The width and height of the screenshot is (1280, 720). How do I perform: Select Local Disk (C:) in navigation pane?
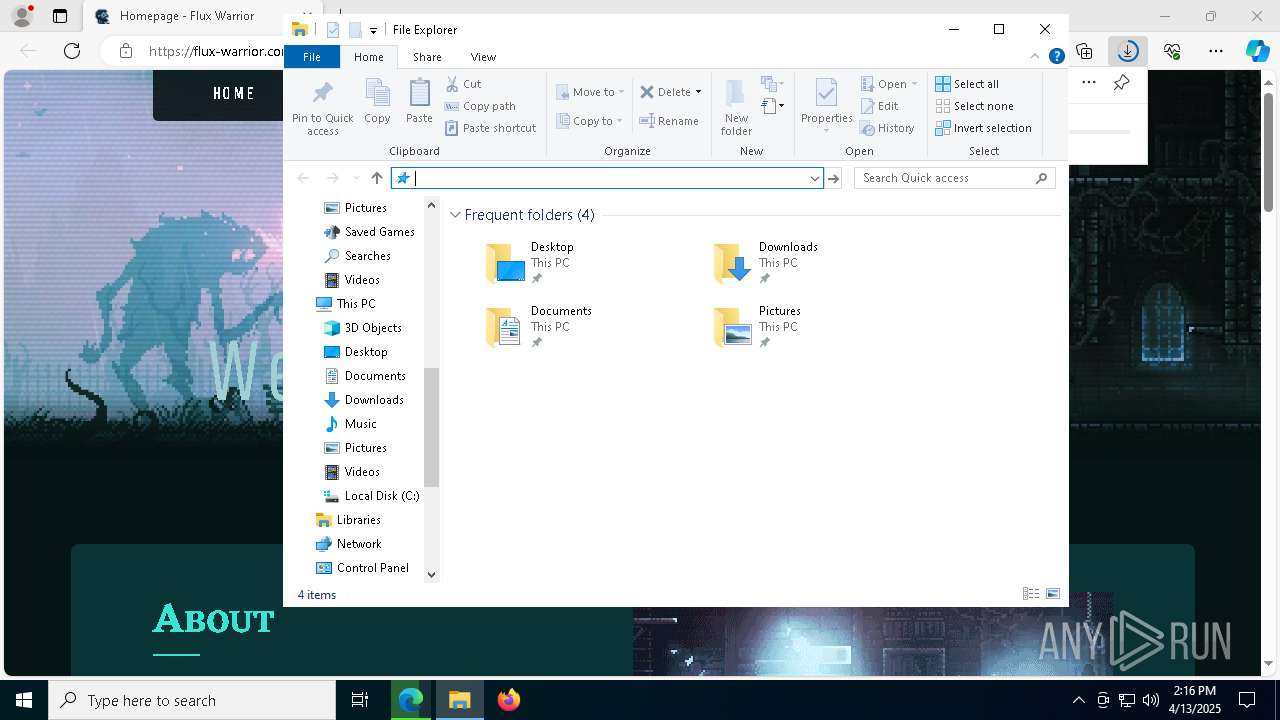click(371, 496)
